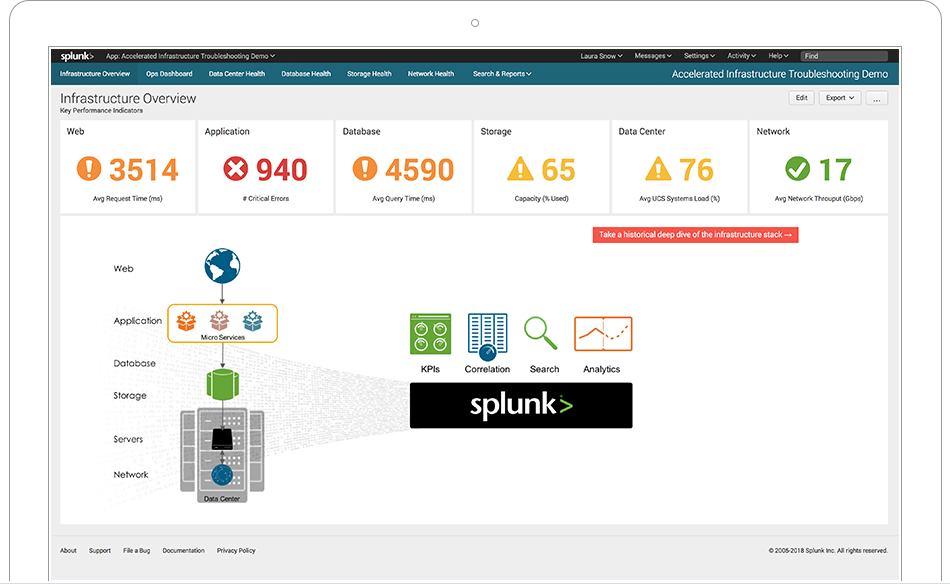Expand the Laura Snow user menu
950x584 pixels.
click(603, 56)
